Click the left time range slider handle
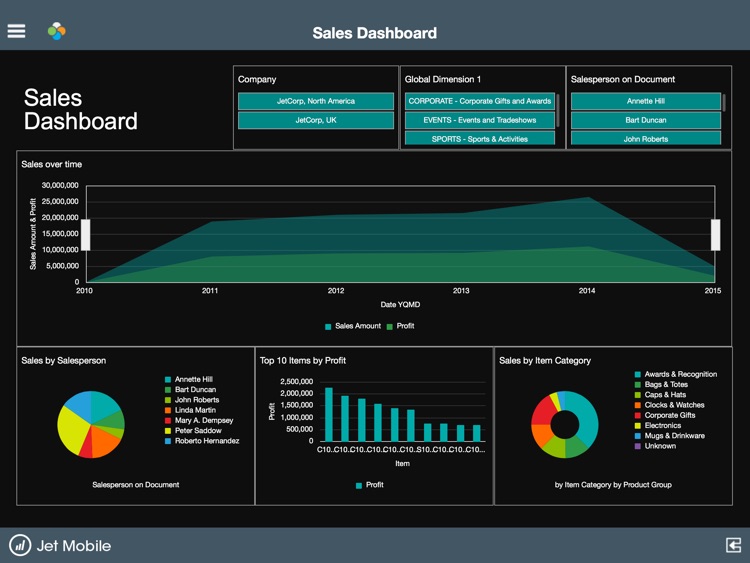Screen dimensions: 750x563 pyautogui.click(x=86, y=235)
